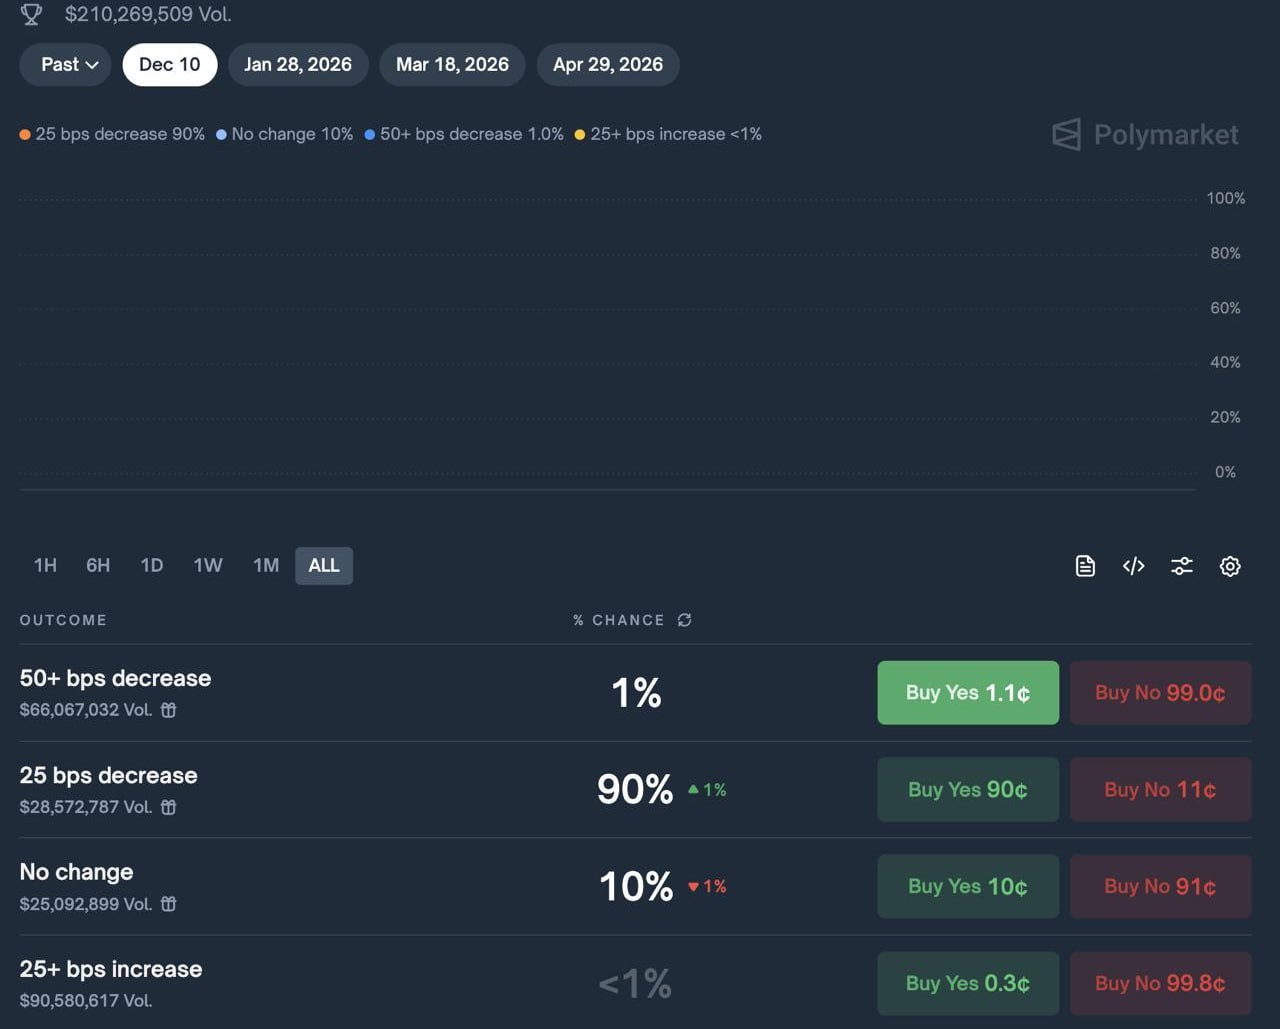Open chart settings gear icon
The height and width of the screenshot is (1029, 1280).
tap(1230, 566)
